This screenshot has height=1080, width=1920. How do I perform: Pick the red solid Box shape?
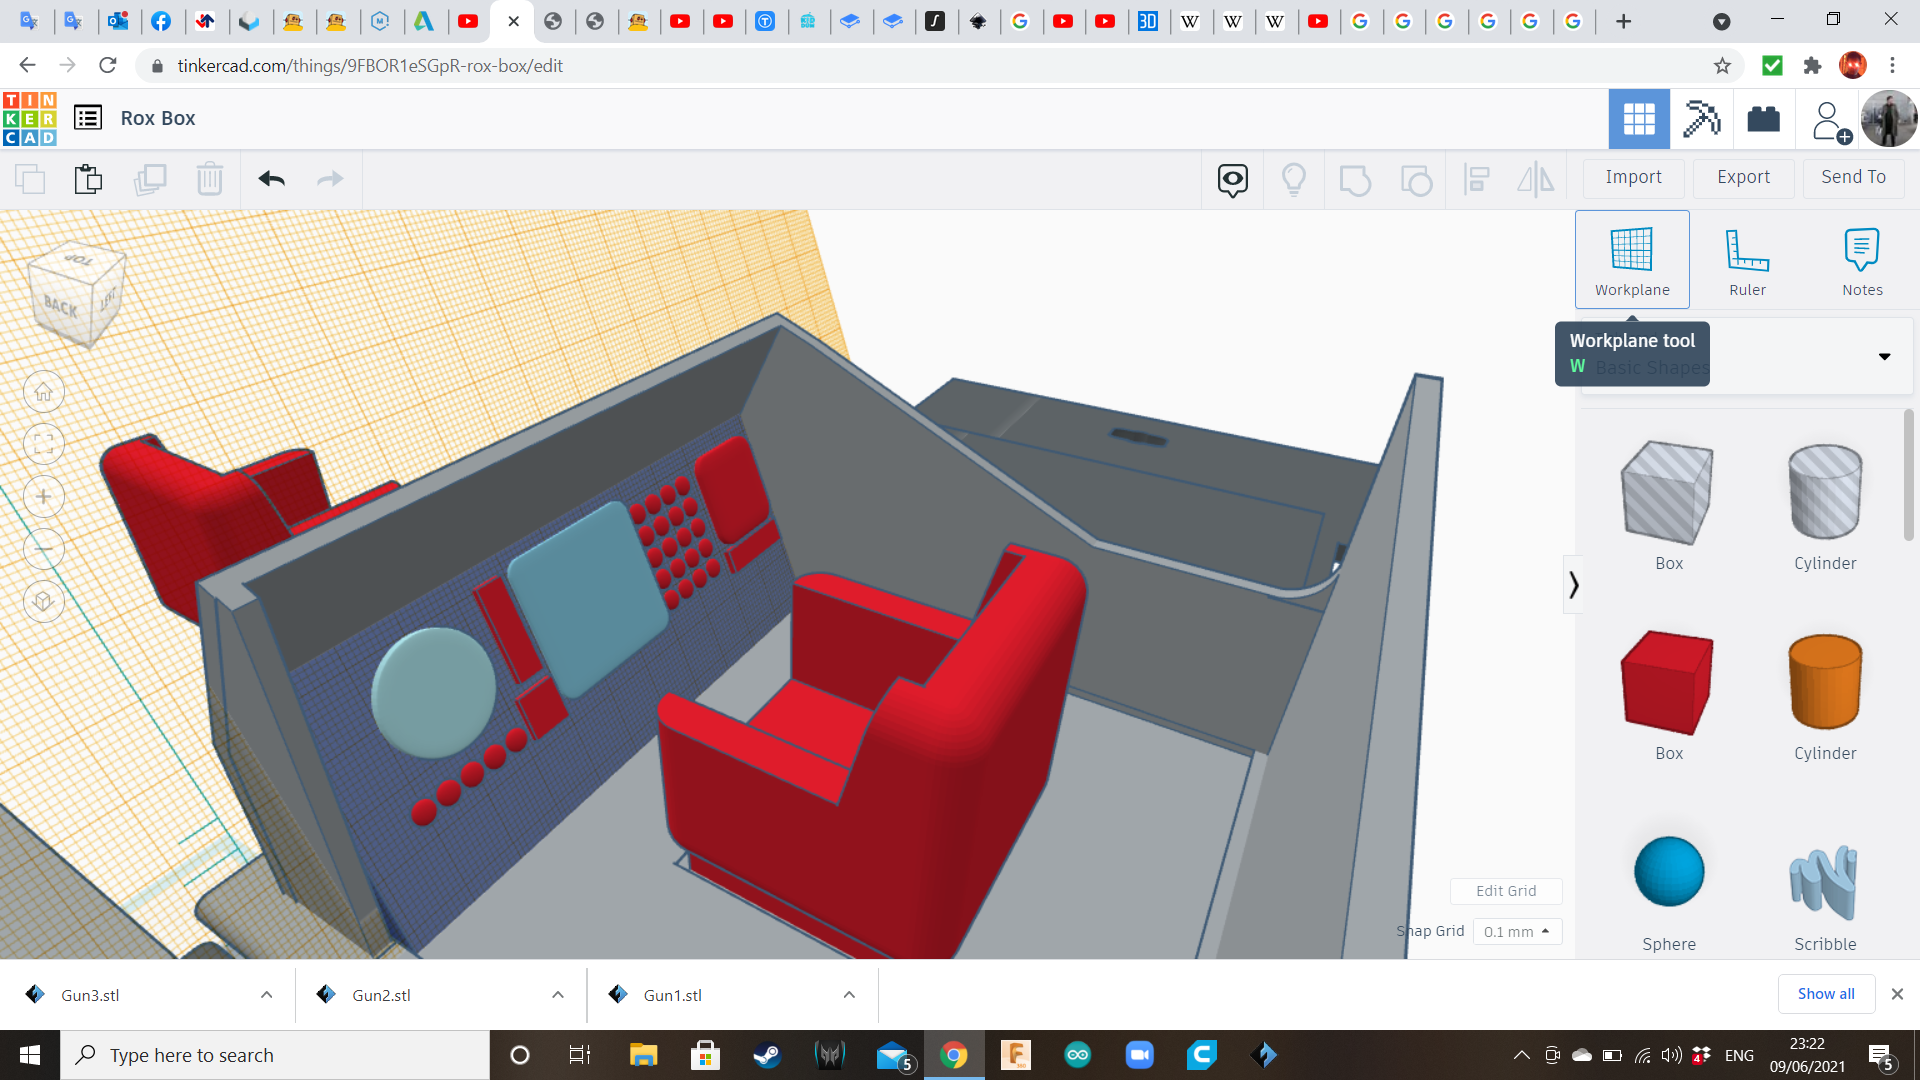[1668, 683]
